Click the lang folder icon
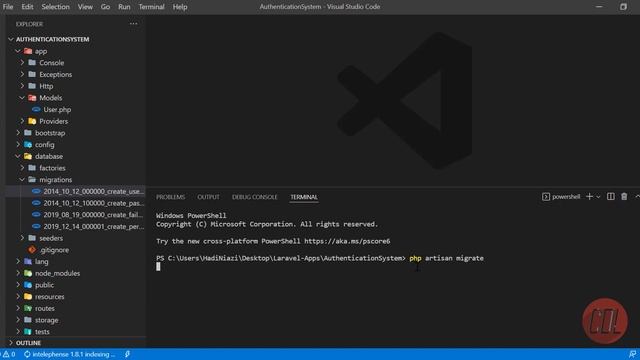This screenshot has width=640, height=360. 28,261
